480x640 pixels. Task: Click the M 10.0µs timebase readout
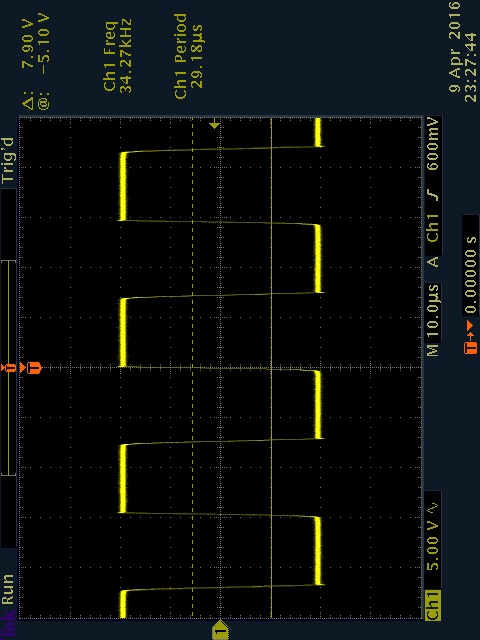coord(433,320)
